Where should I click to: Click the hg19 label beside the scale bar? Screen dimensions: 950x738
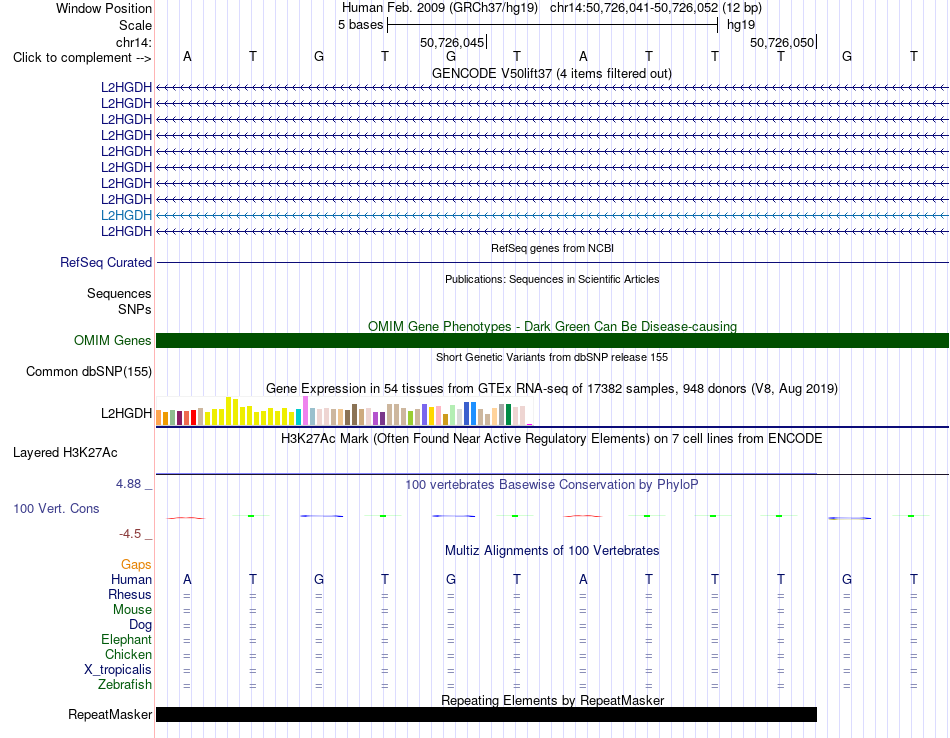pos(741,25)
